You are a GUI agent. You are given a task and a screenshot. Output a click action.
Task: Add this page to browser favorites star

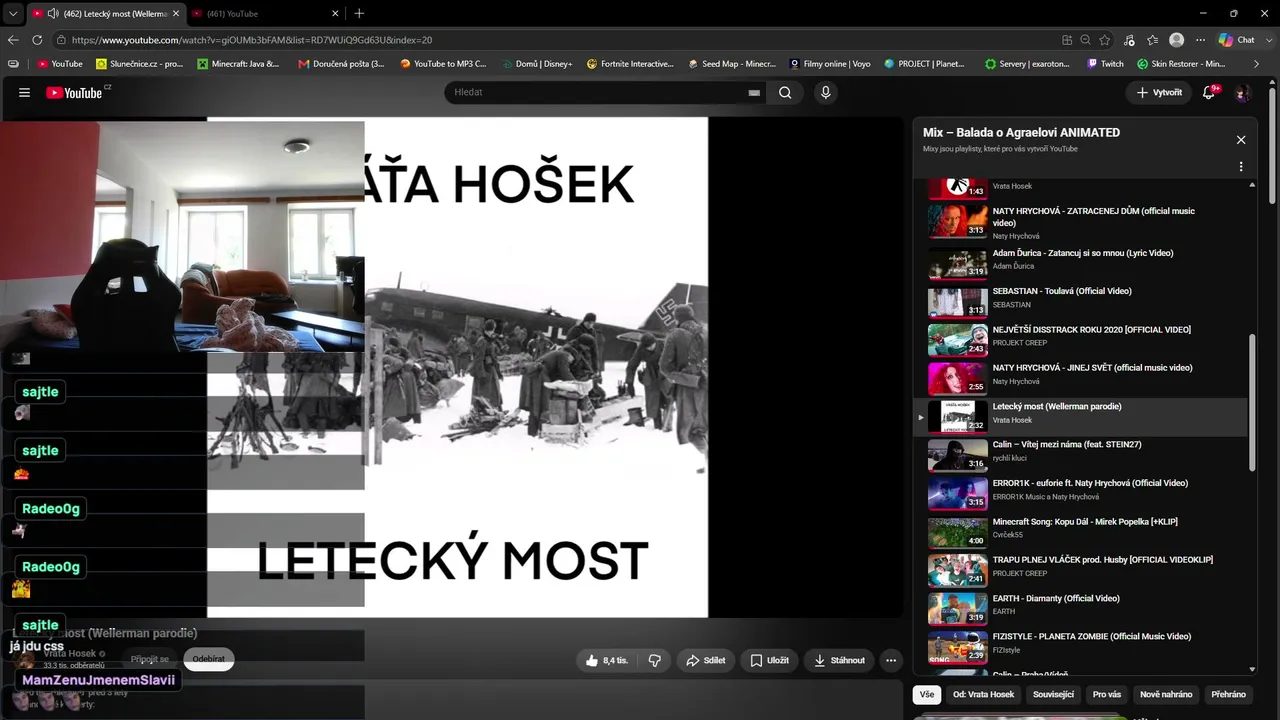1105,40
